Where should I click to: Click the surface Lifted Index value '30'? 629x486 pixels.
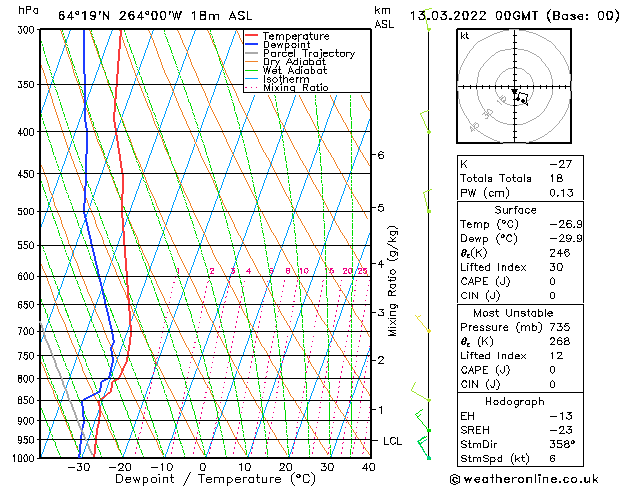pyautogui.click(x=556, y=267)
